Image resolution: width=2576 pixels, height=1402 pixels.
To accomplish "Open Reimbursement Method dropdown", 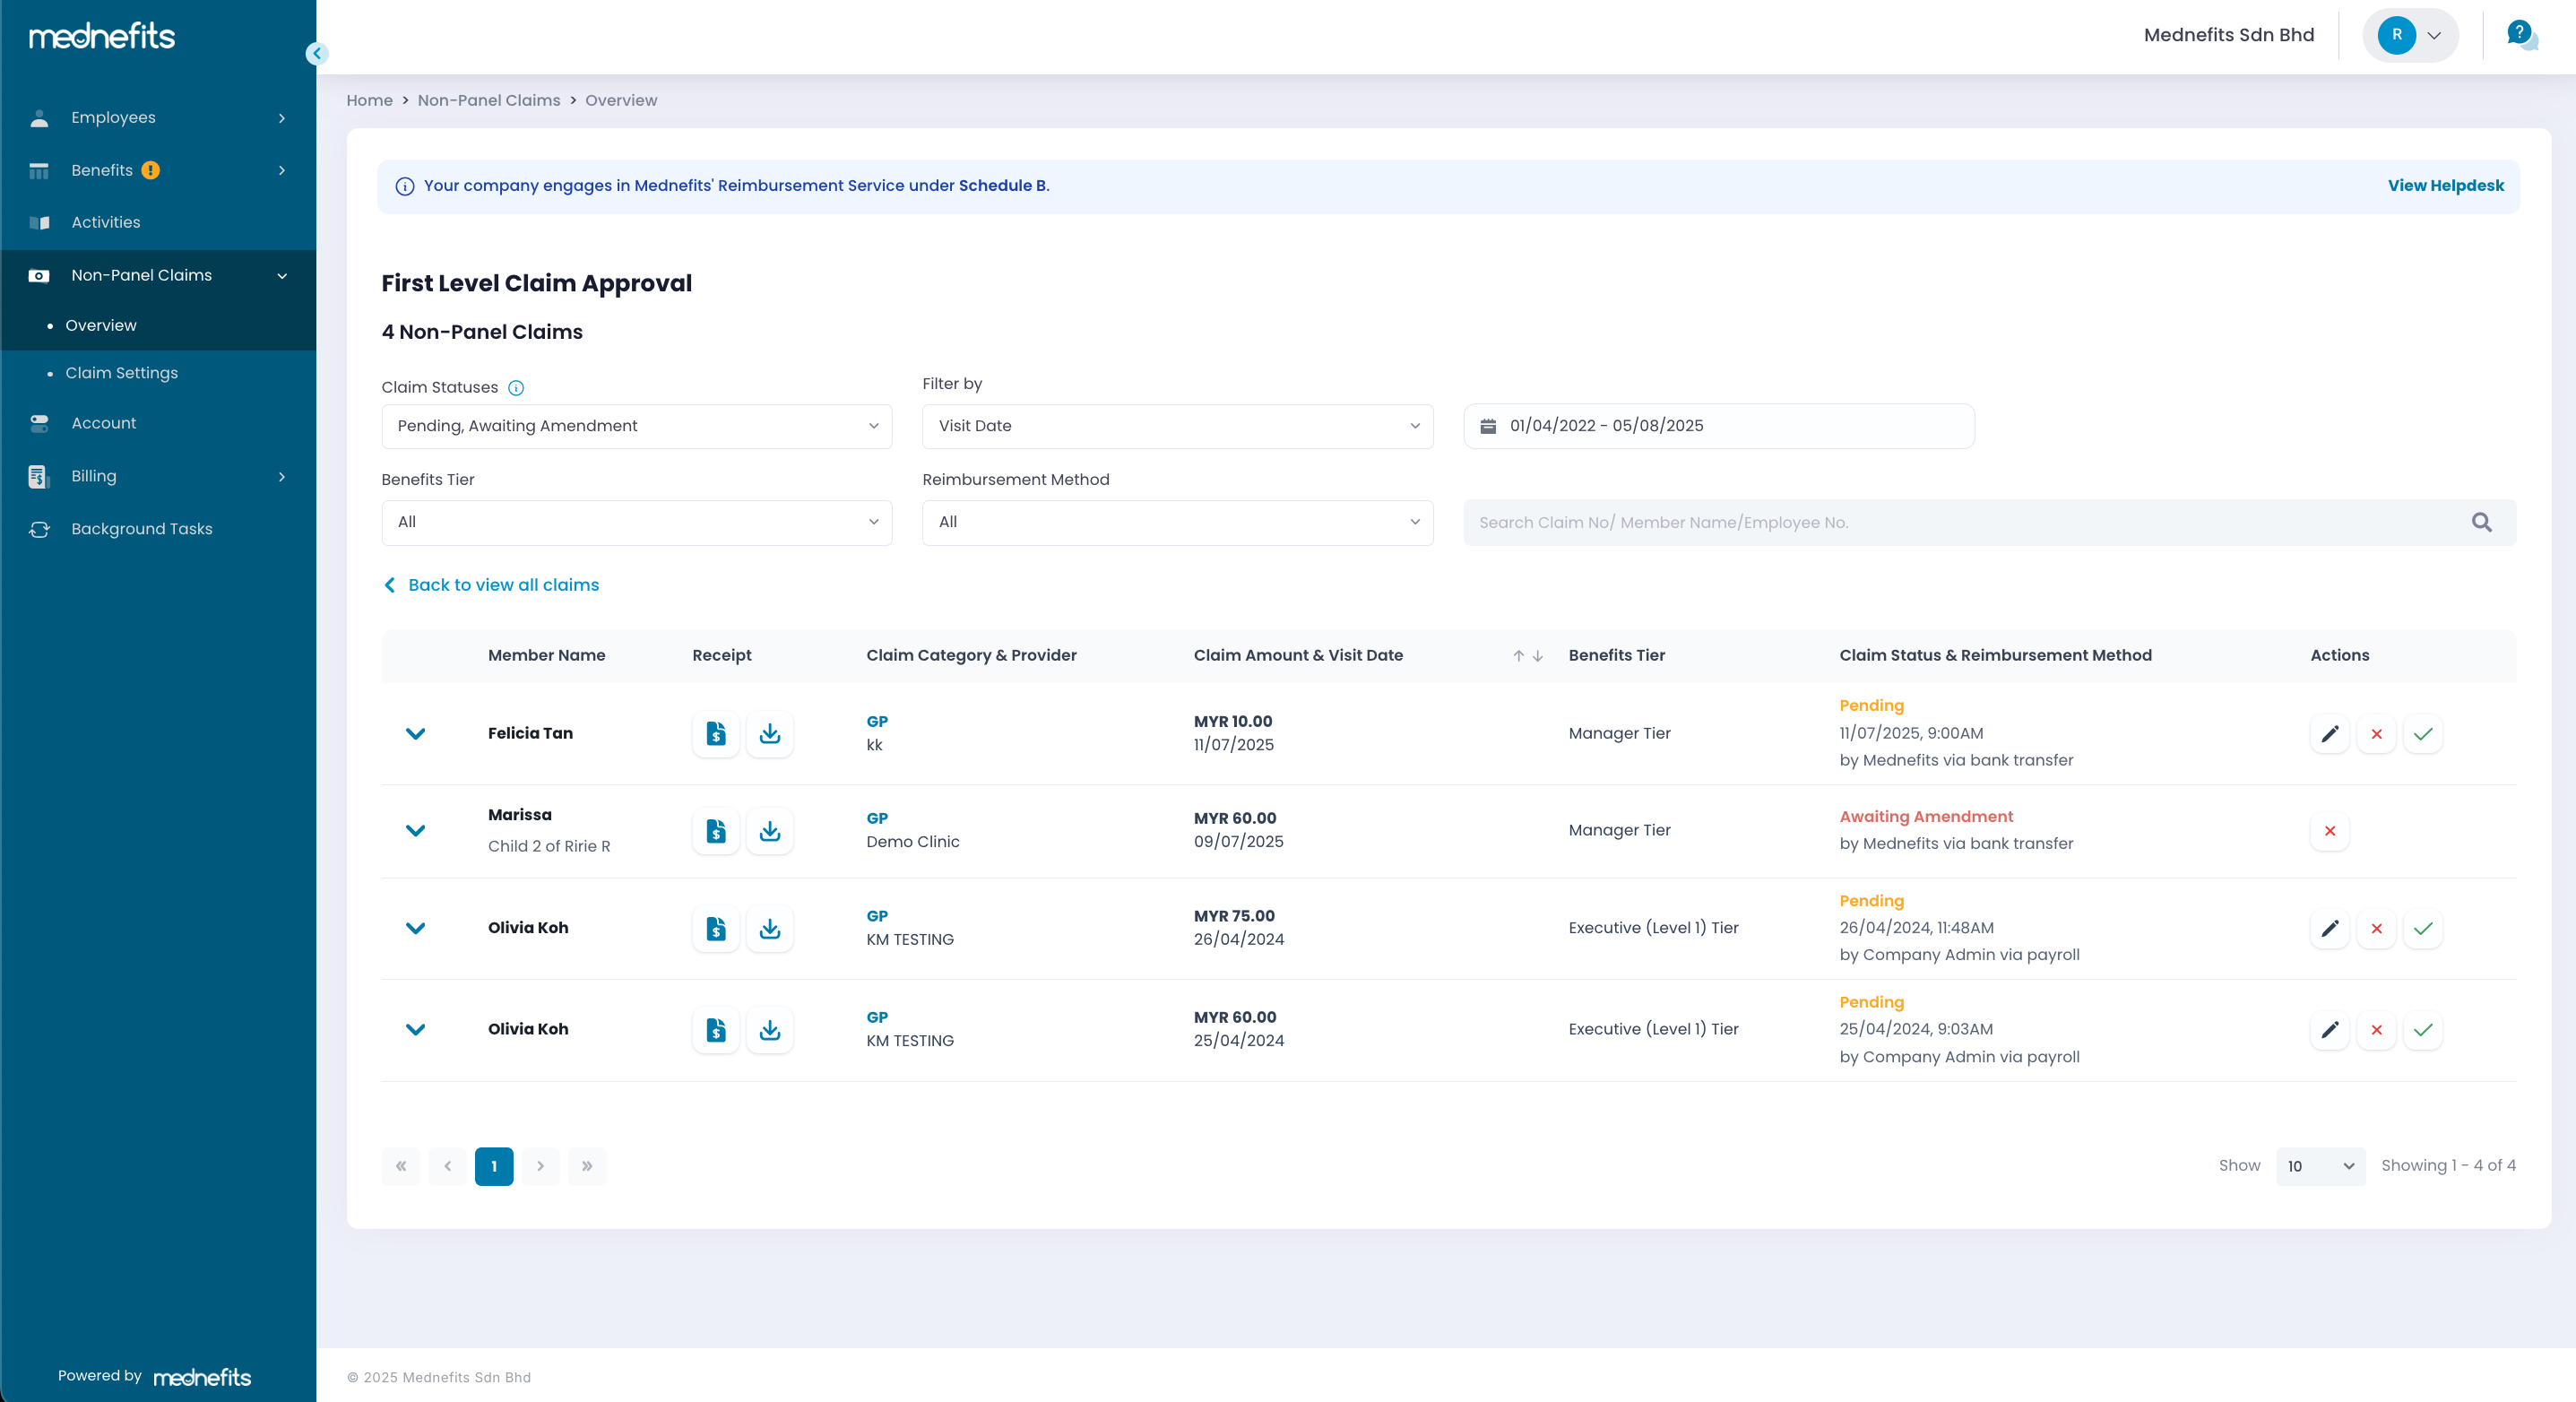I will pyautogui.click(x=1177, y=522).
